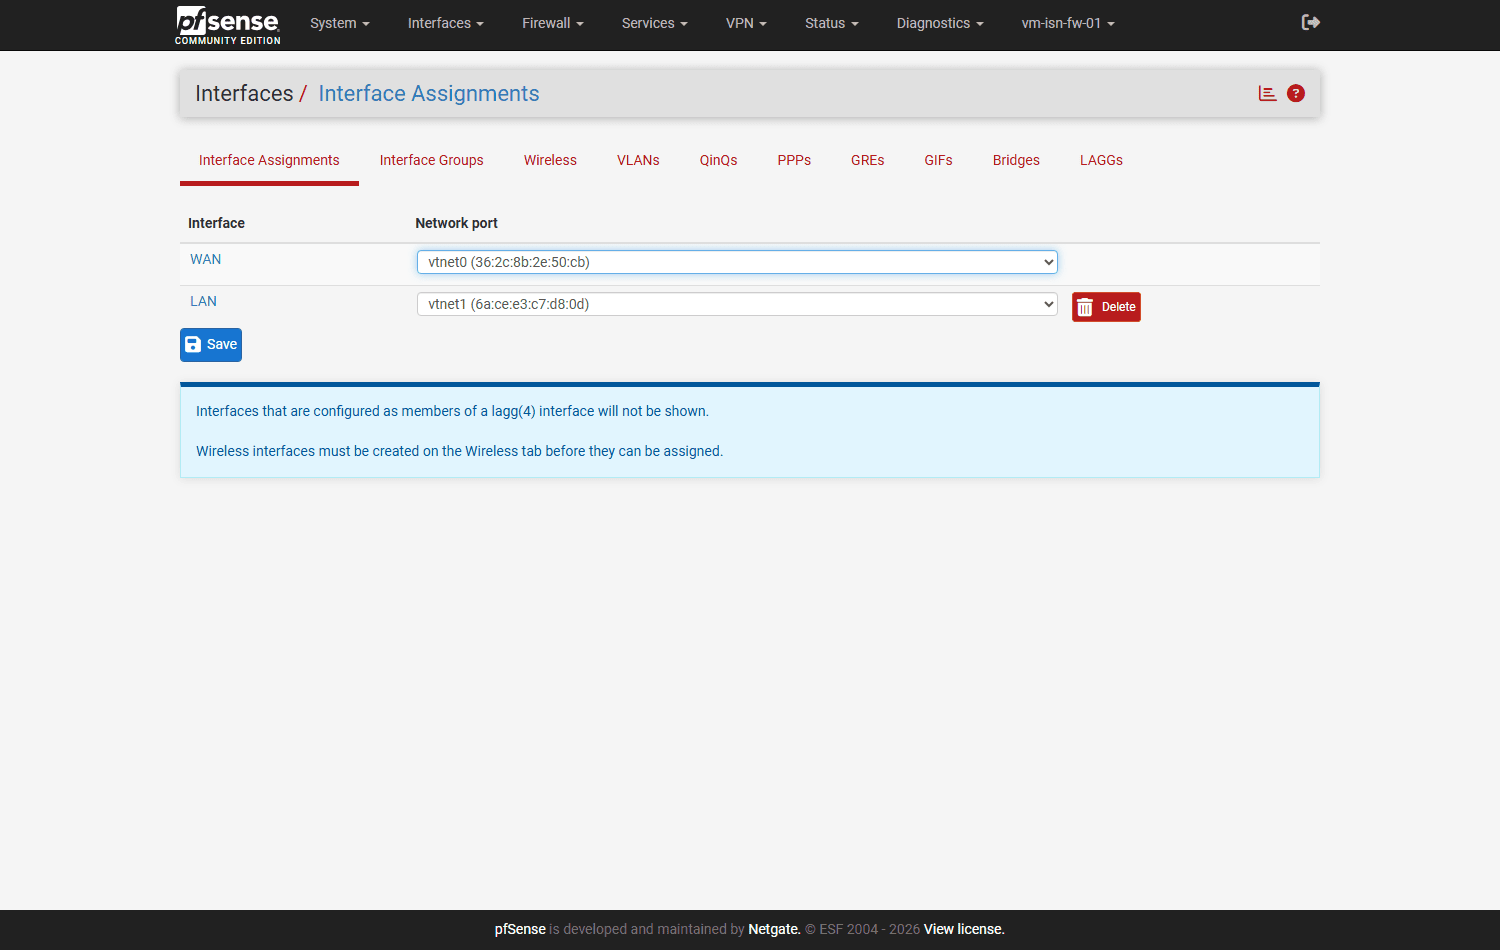Viewport: 1500px width, 950px height.
Task: Switch to the Bridges tab
Action: pyautogui.click(x=1016, y=160)
